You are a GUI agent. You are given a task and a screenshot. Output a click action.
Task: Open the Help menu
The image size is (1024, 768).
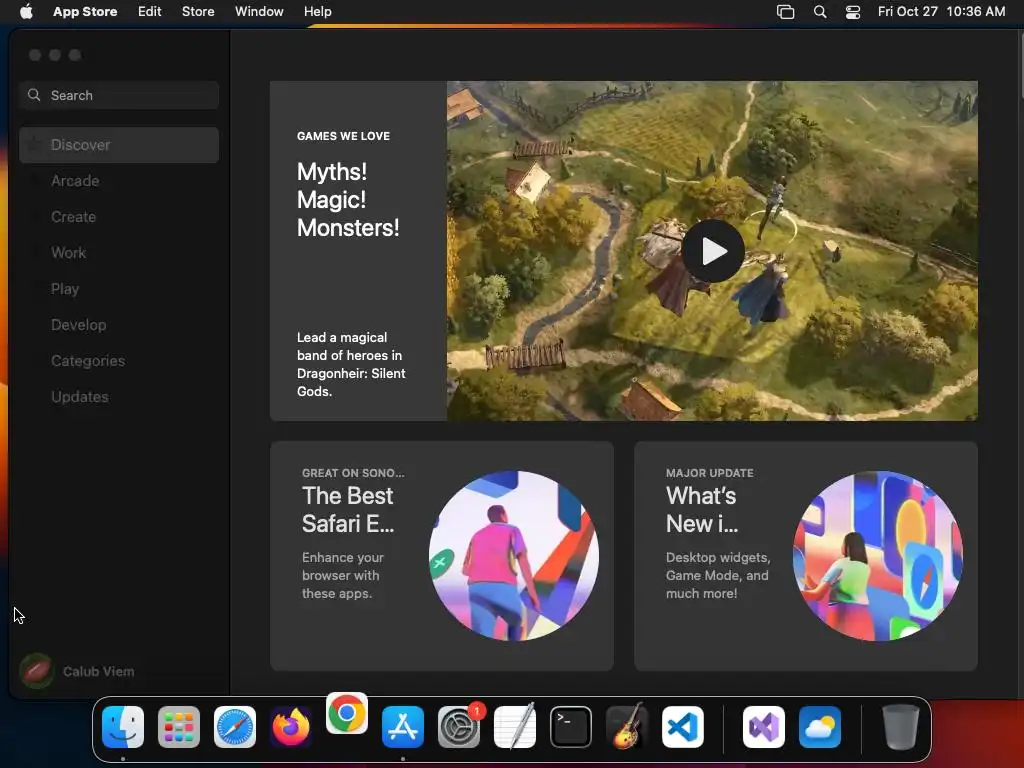(317, 11)
